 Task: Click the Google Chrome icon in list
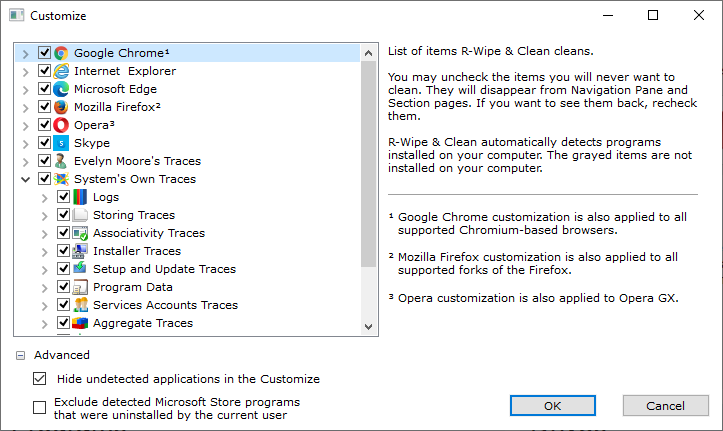(x=61, y=53)
